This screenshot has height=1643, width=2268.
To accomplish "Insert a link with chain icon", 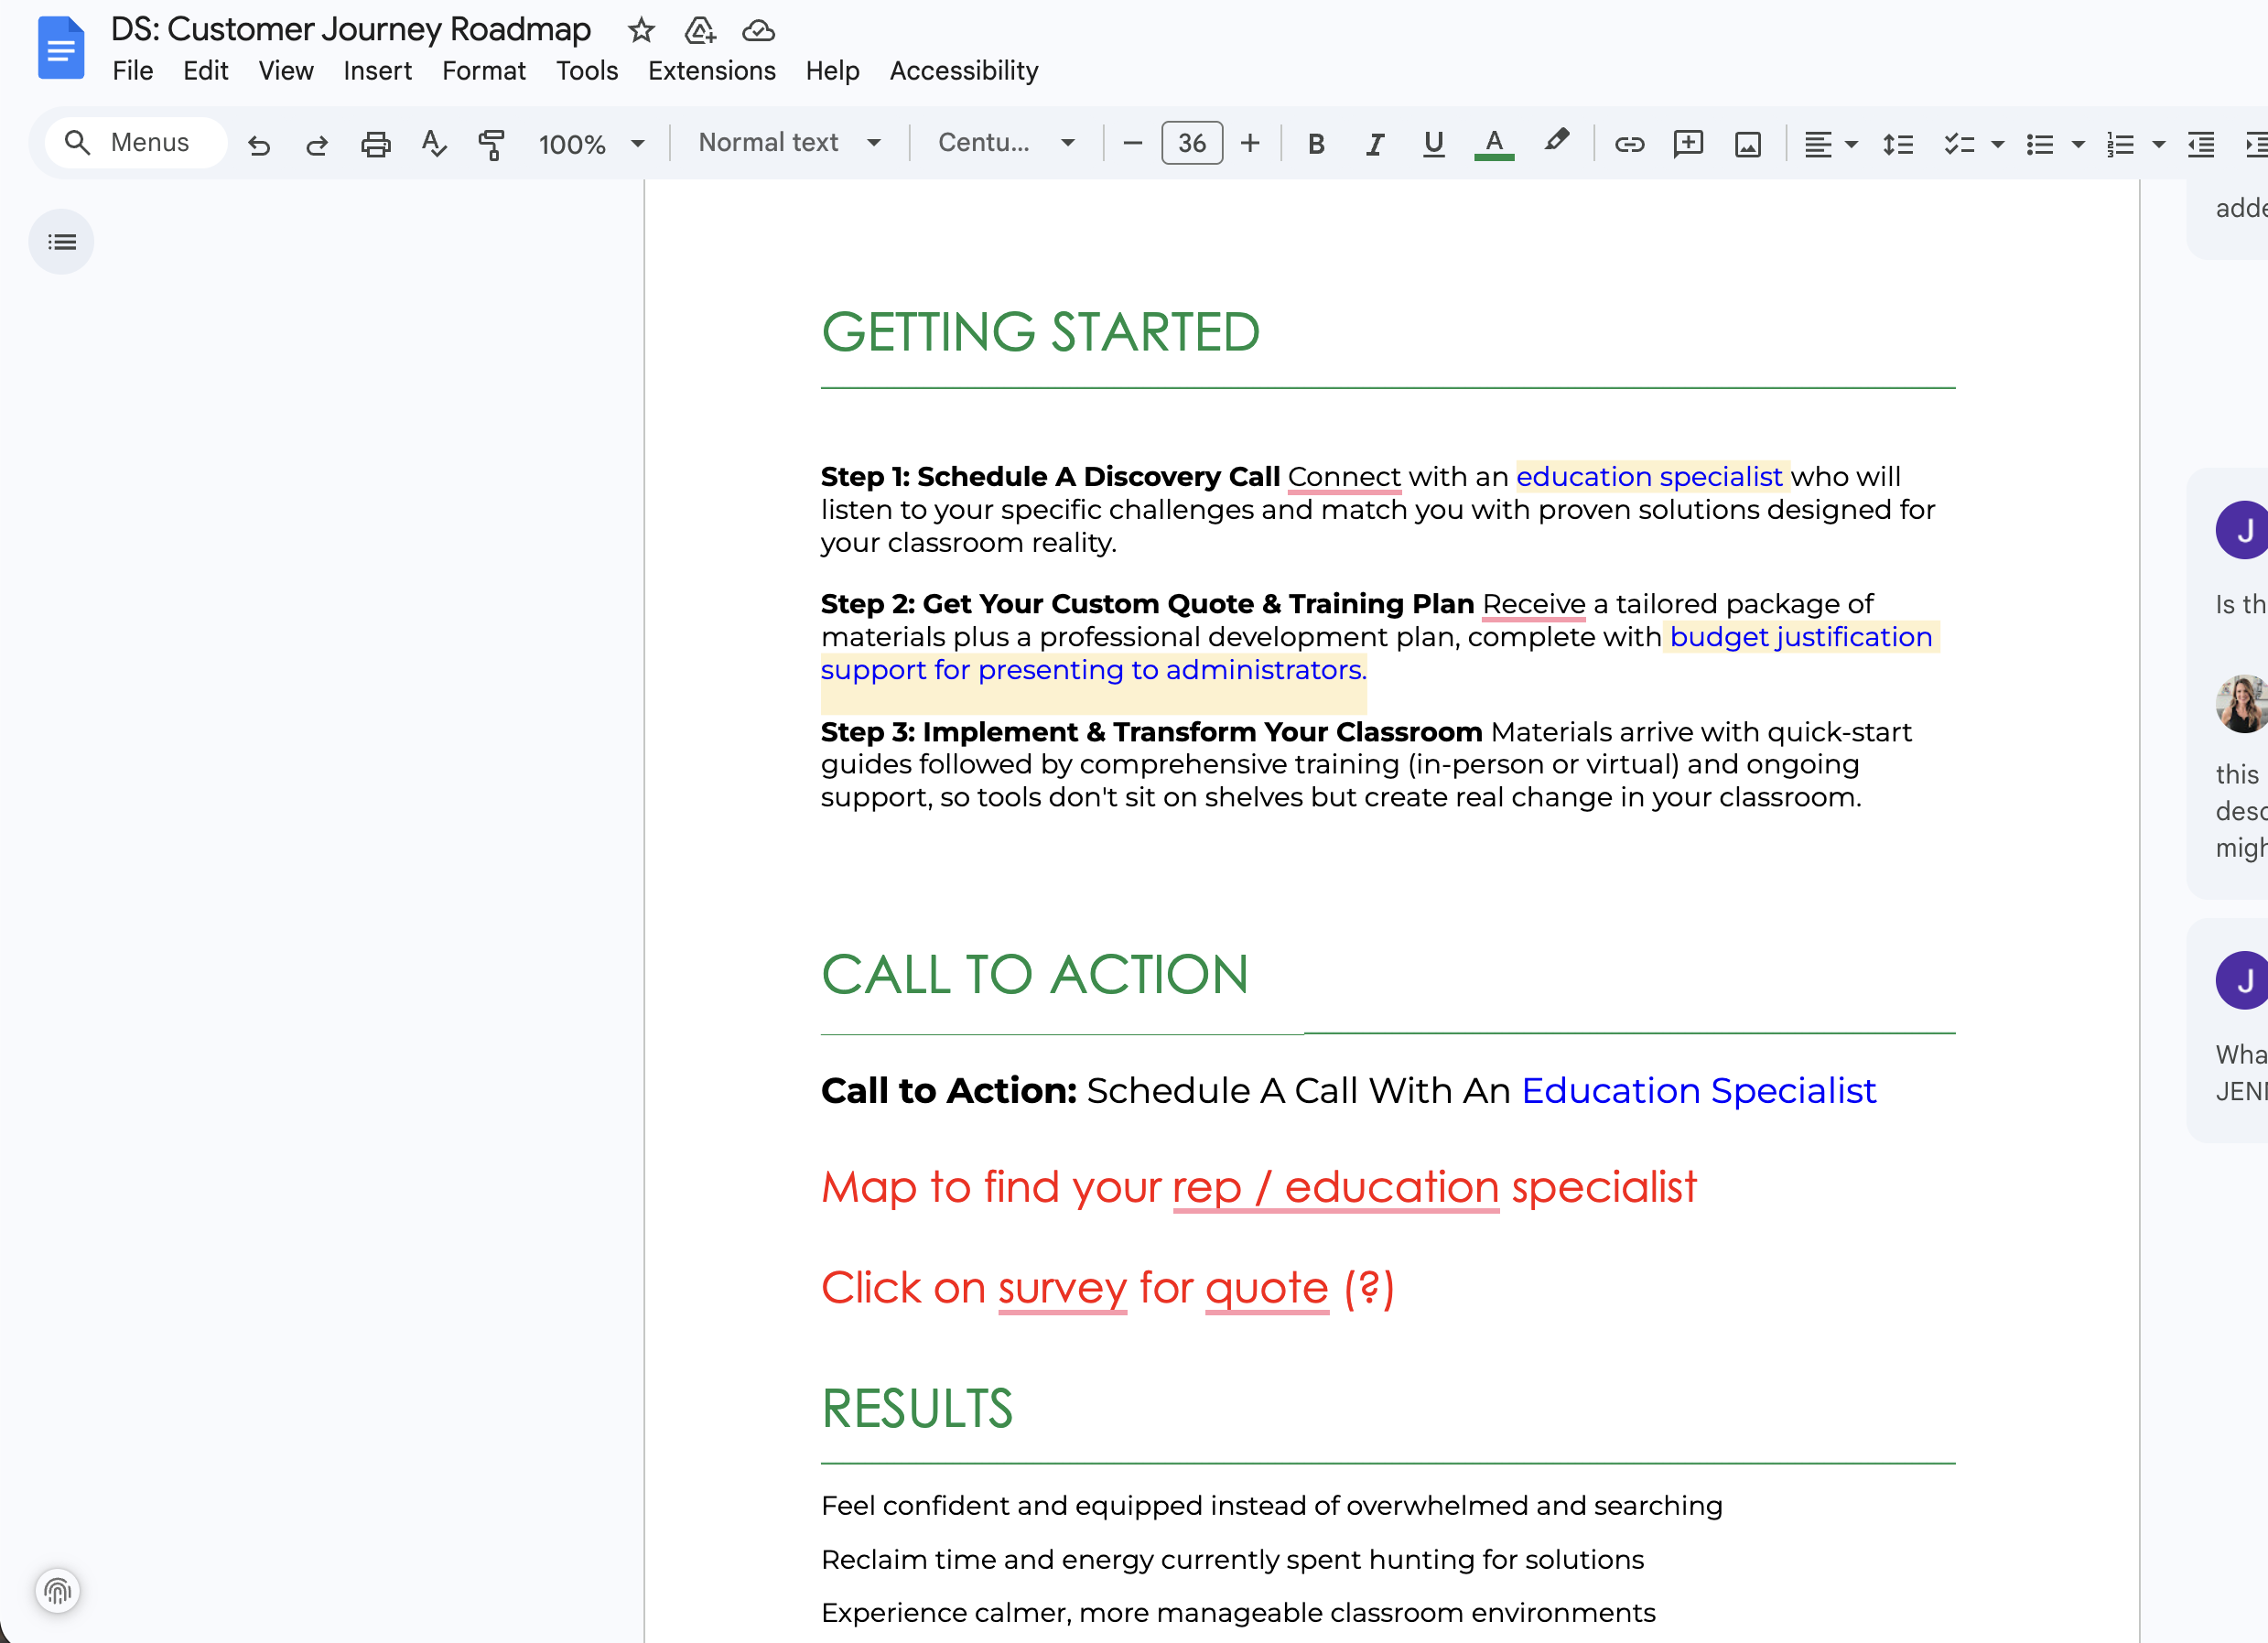I will pyautogui.click(x=1629, y=144).
